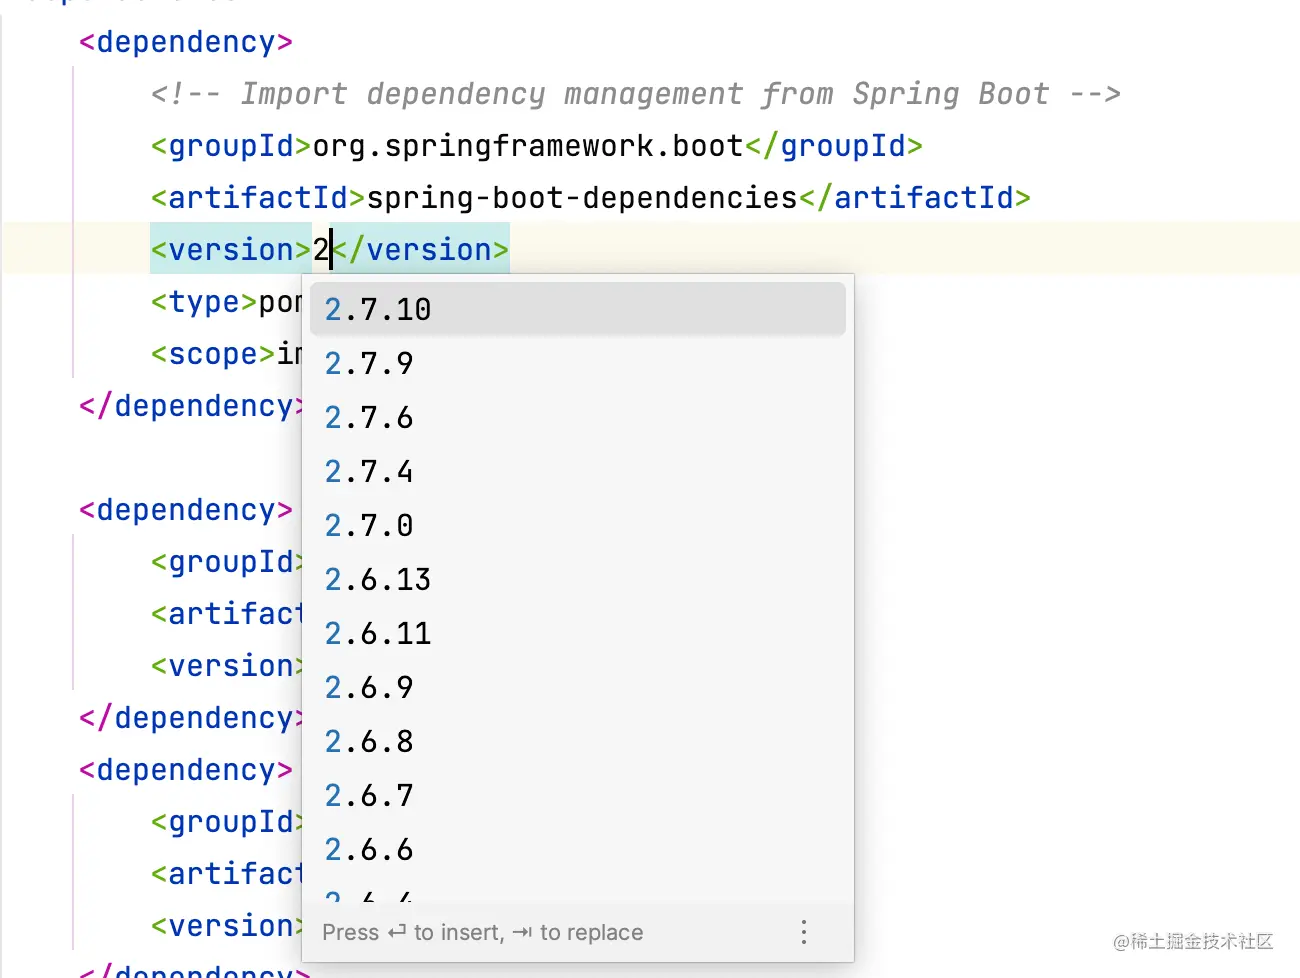Image resolution: width=1300 pixels, height=978 pixels.
Task: Select version 2.7.10 from completion list
Action: click(578, 309)
